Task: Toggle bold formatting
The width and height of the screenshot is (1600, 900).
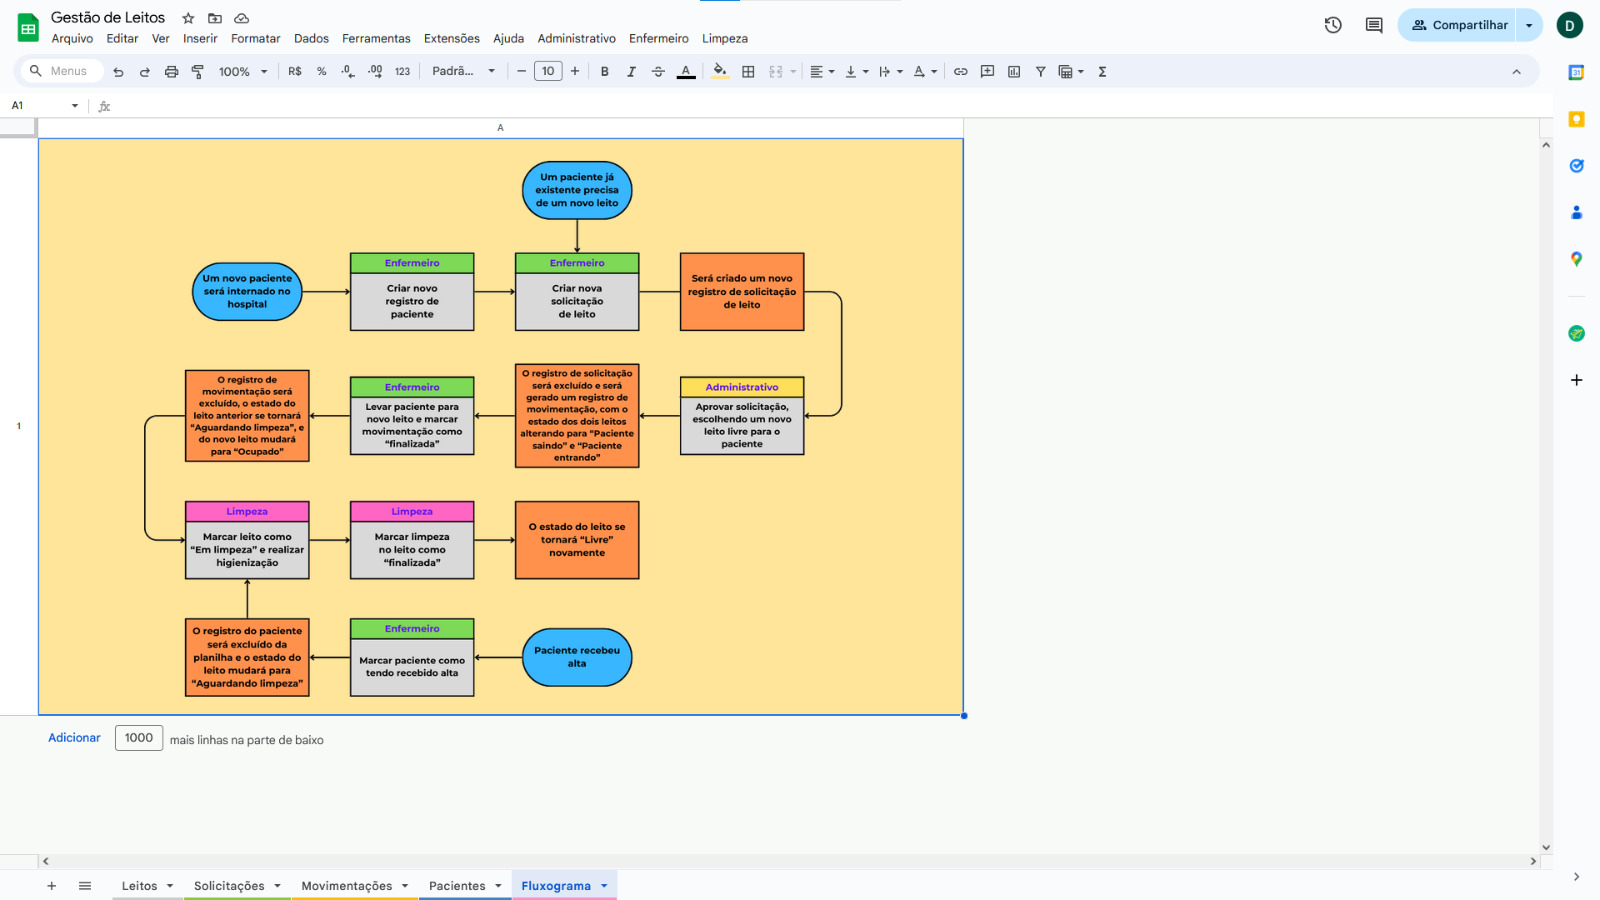Action: [604, 72]
